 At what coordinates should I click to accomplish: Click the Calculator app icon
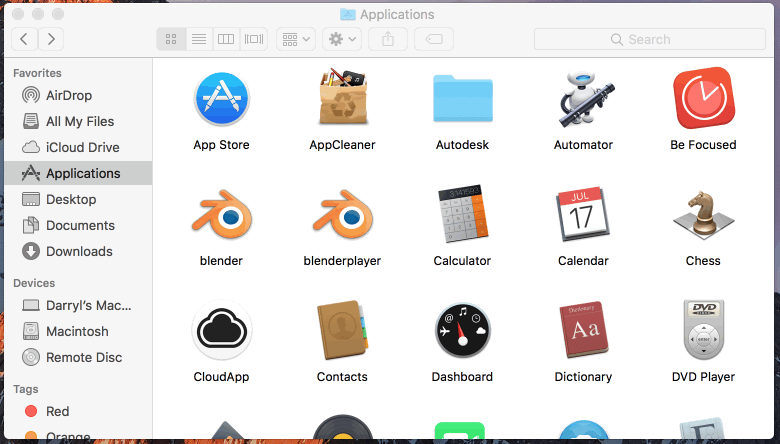click(463, 214)
